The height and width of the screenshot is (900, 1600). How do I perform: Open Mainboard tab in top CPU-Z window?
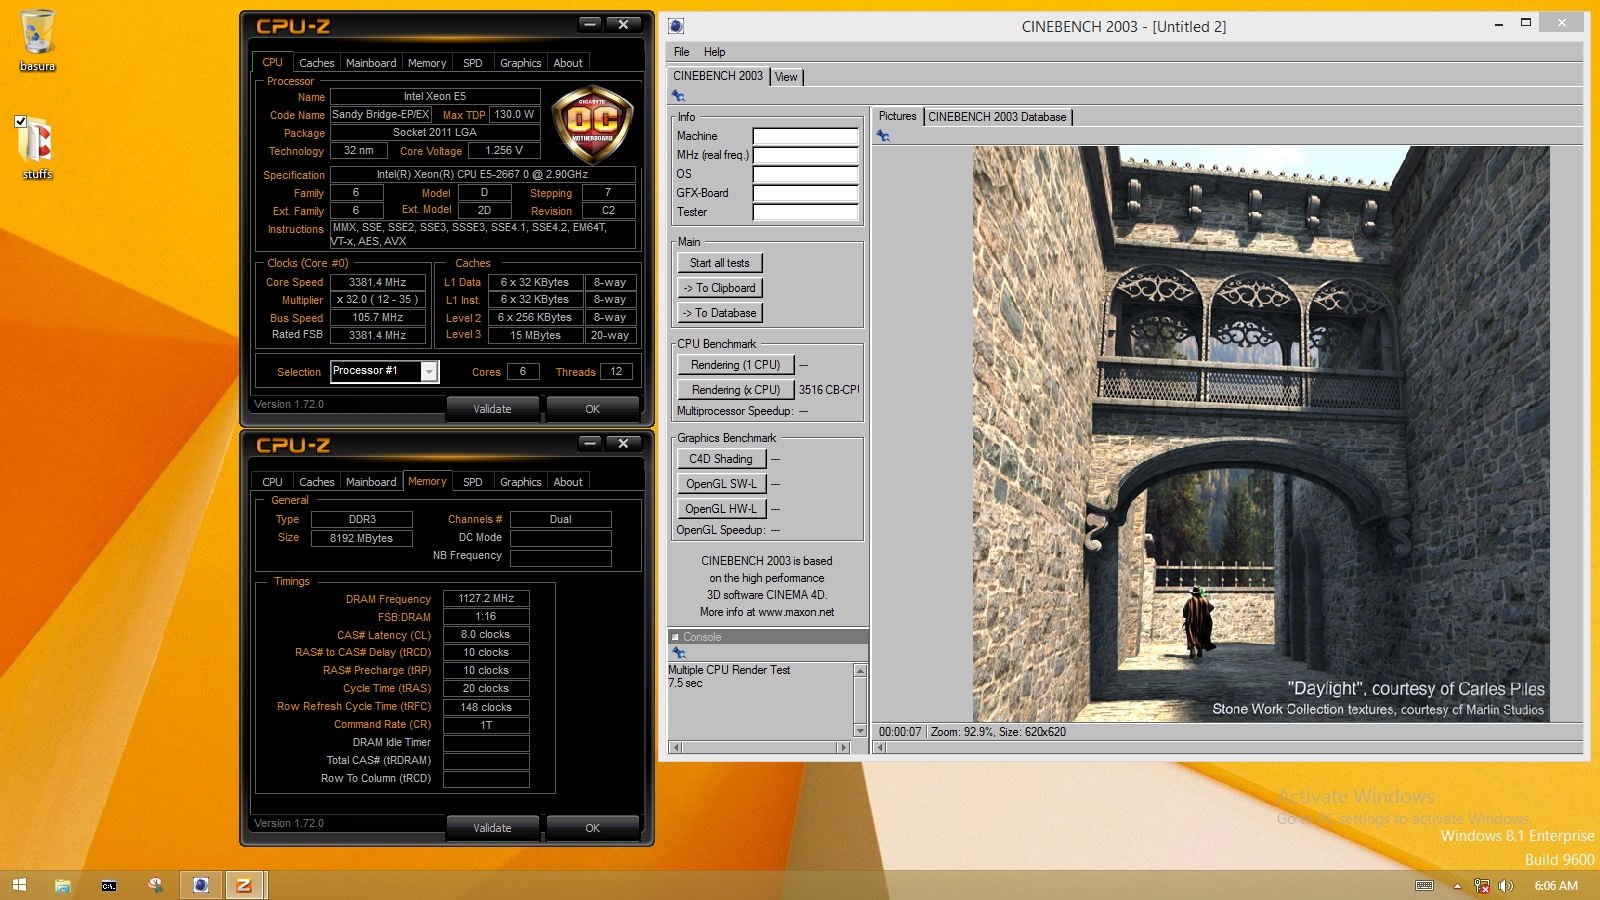point(371,63)
